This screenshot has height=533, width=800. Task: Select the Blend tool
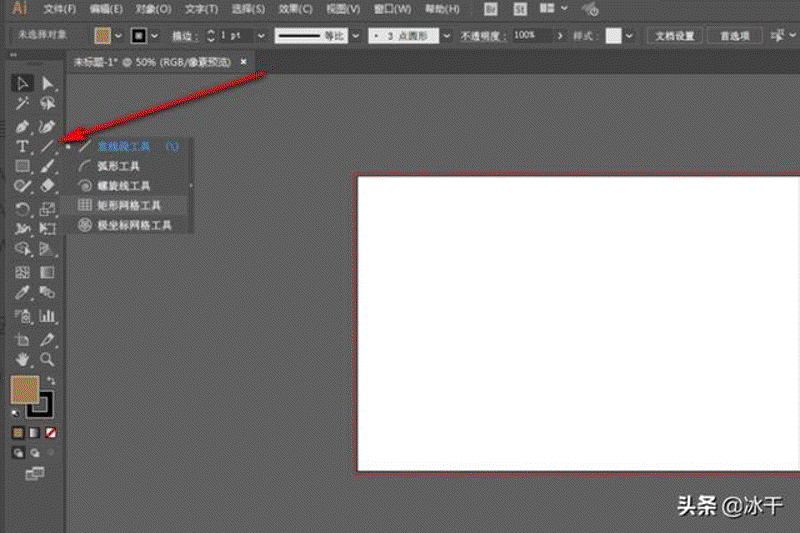pyautogui.click(x=47, y=292)
